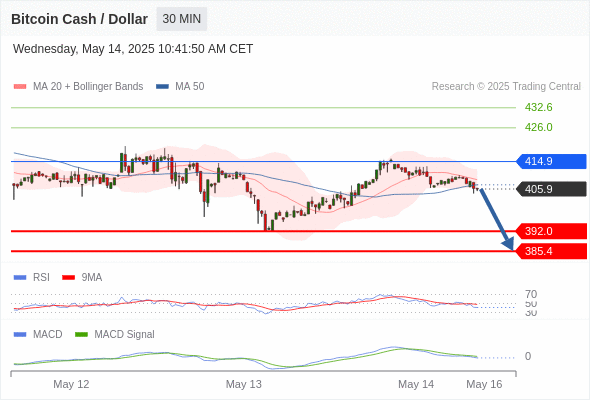The image size is (590, 400).
Task: Click the RSI legend swatch
Action: (20, 278)
